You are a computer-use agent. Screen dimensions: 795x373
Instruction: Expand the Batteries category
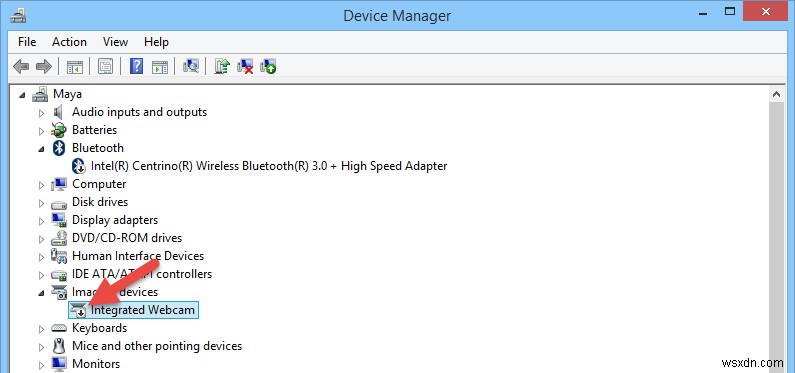(41, 131)
